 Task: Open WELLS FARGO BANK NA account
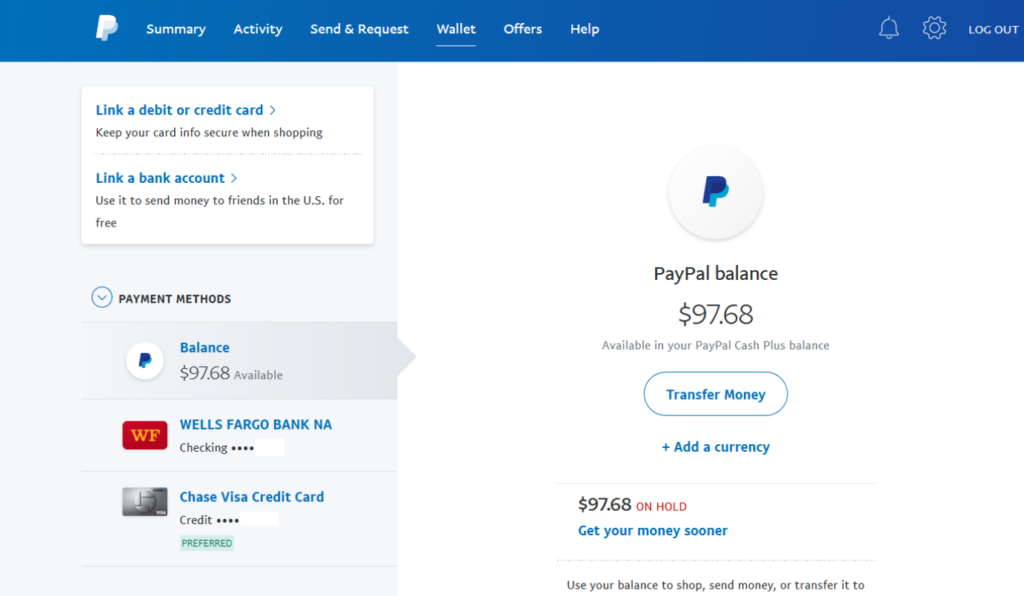(x=255, y=425)
